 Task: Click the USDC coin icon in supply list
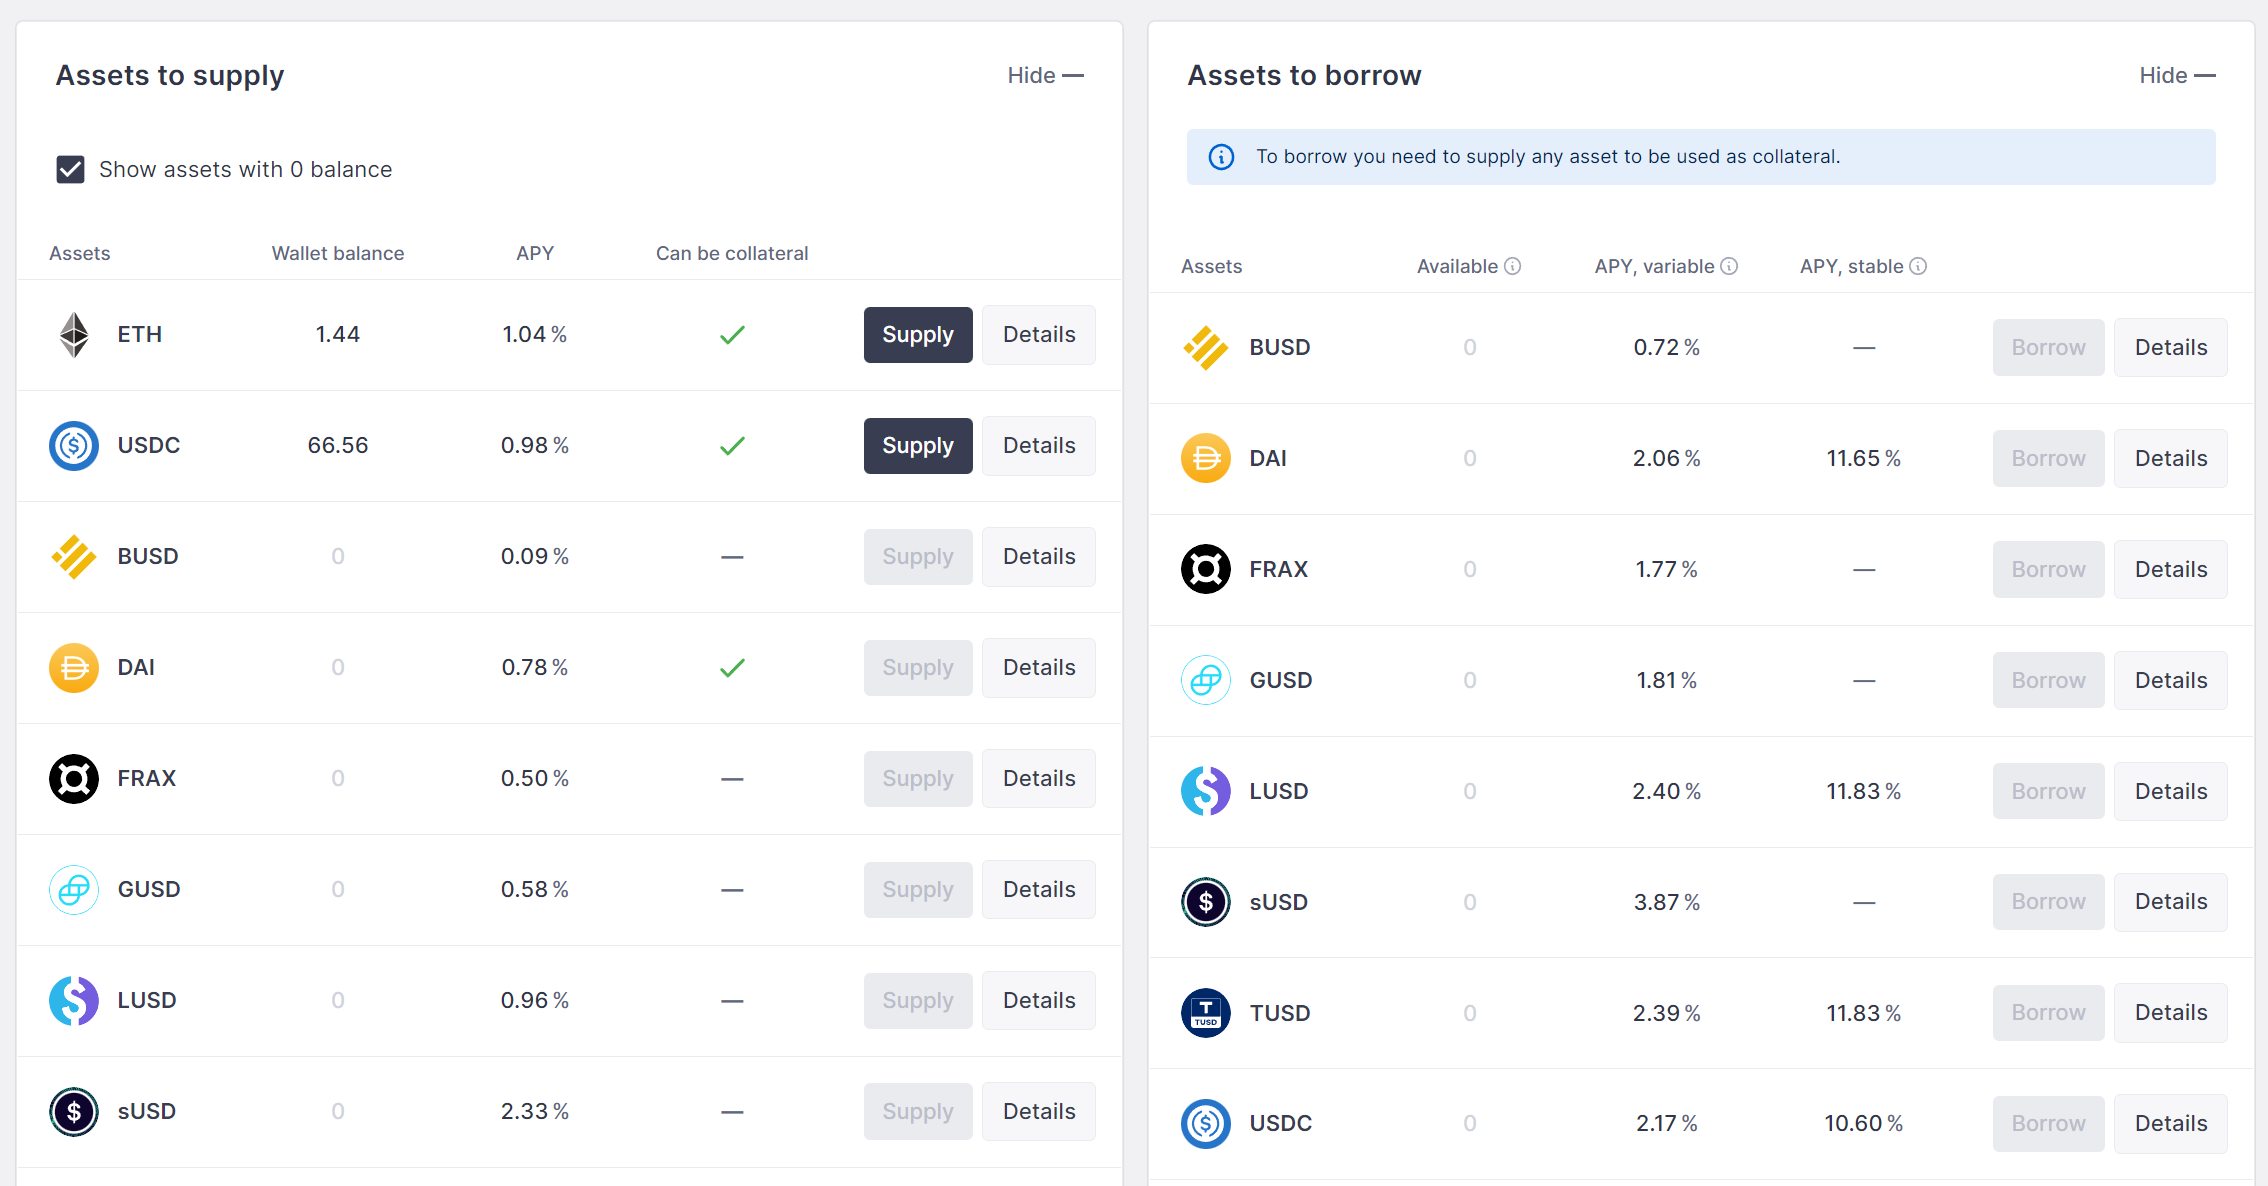[x=74, y=446]
